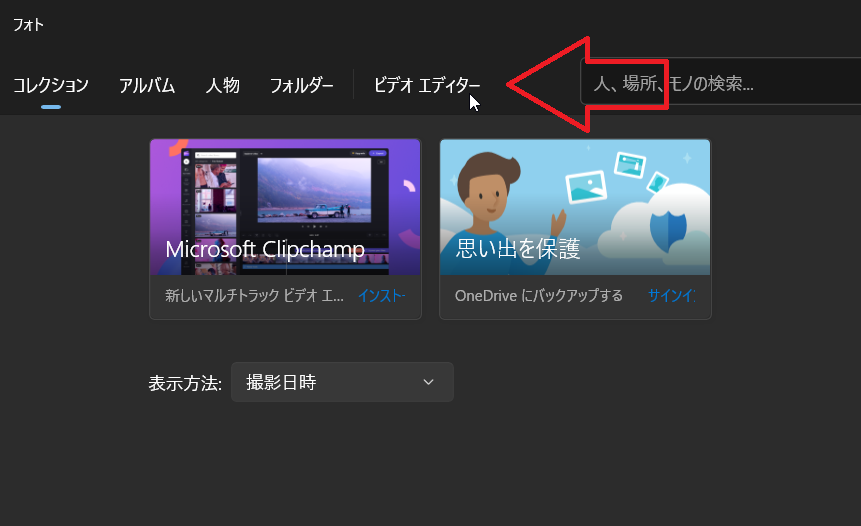Click the chevron arrow on 撮影日時 dropdown
The height and width of the screenshot is (526, 861).
(428, 382)
